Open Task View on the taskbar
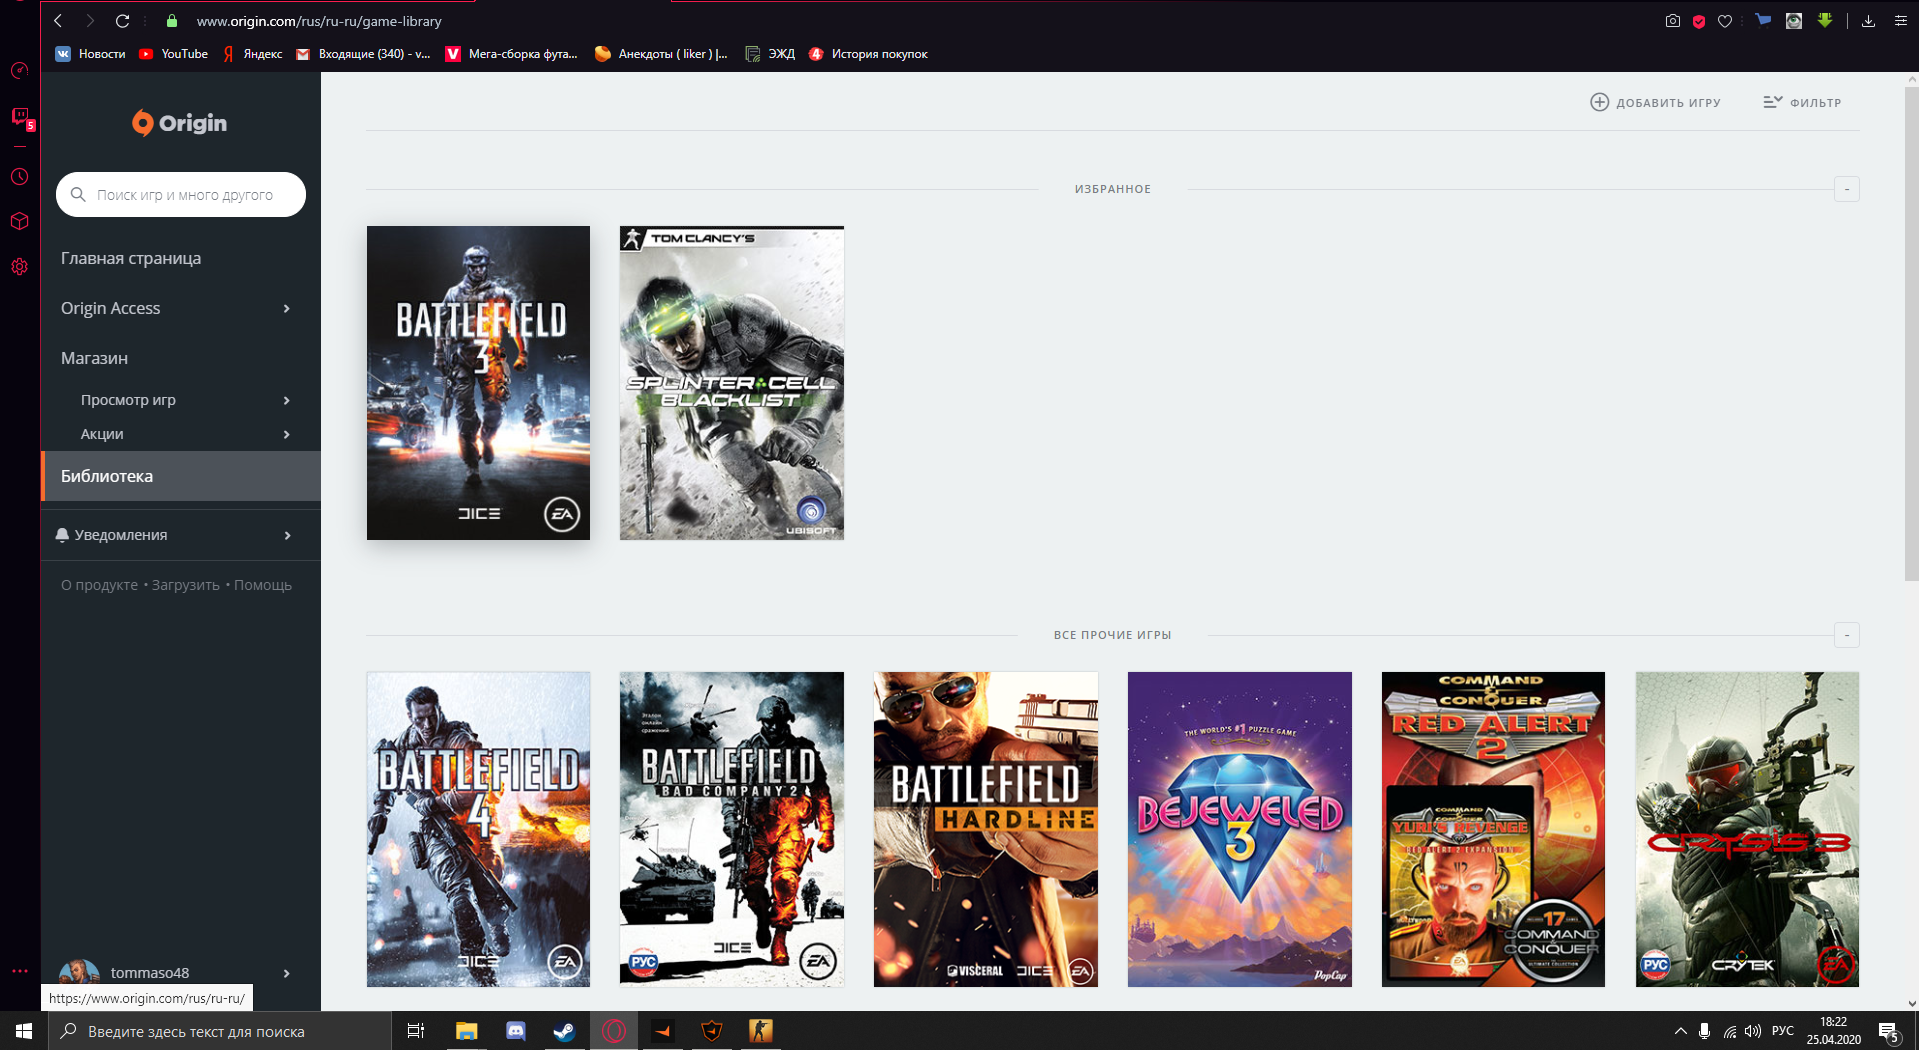 point(416,1031)
